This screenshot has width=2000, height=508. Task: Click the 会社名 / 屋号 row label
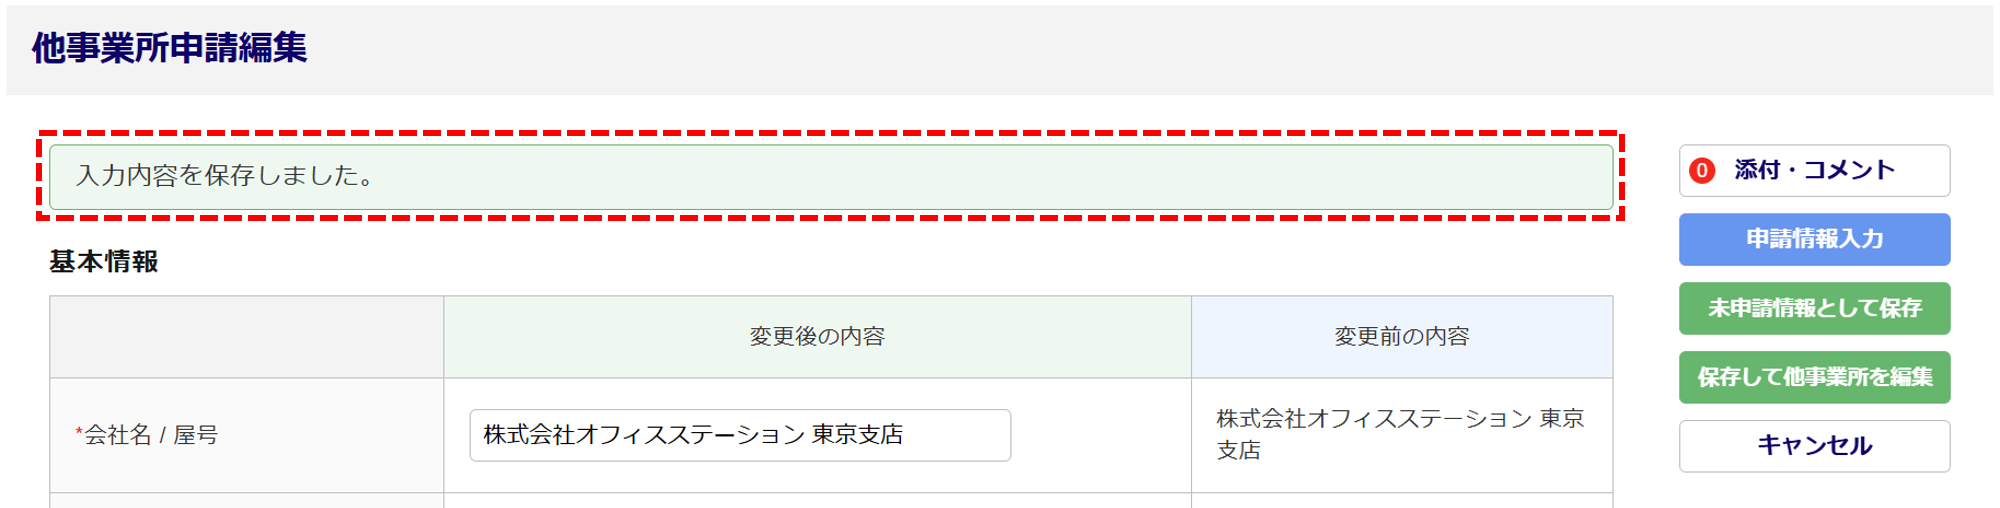[x=151, y=435]
